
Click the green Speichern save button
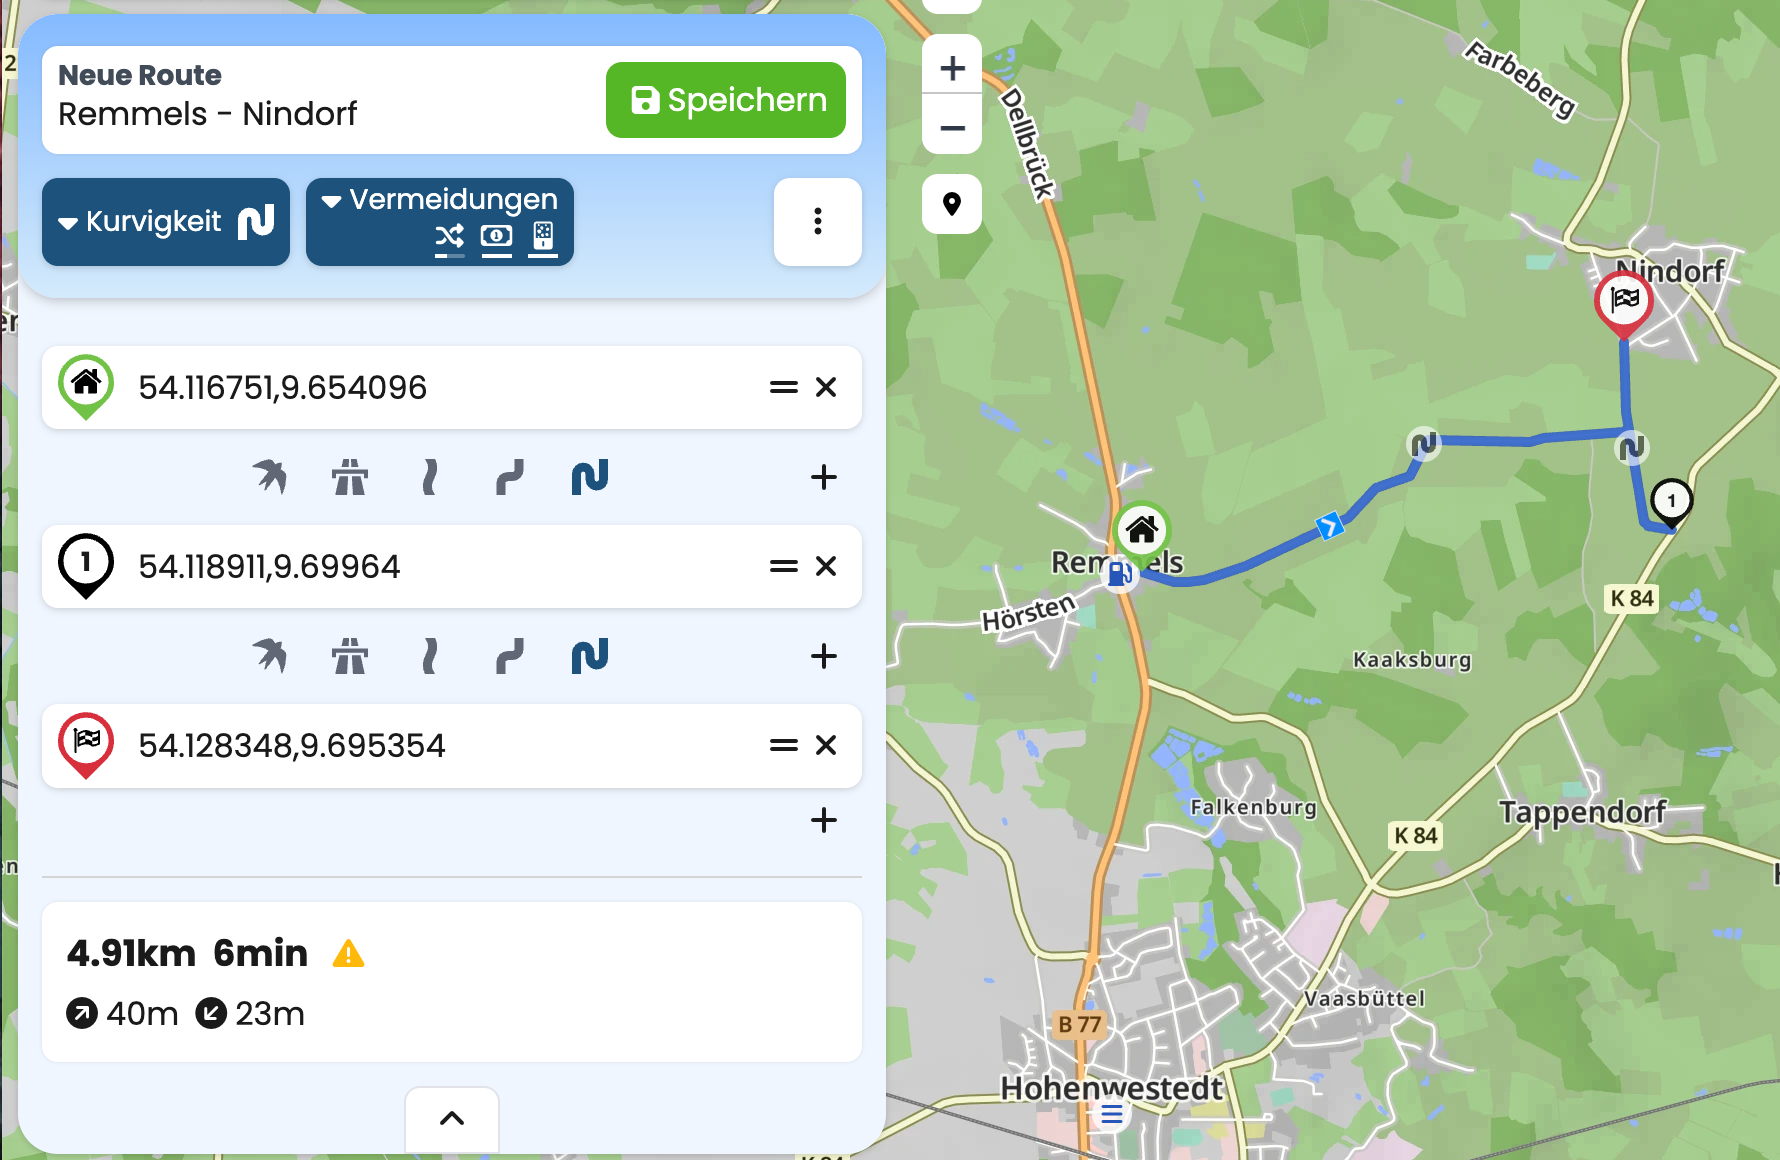coord(725,100)
